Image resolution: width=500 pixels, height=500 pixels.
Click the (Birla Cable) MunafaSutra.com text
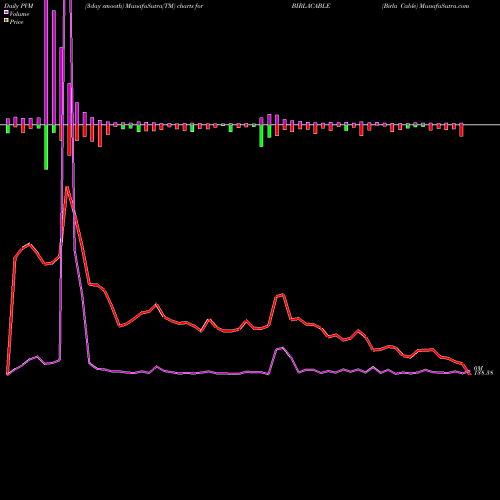tap(425, 6)
